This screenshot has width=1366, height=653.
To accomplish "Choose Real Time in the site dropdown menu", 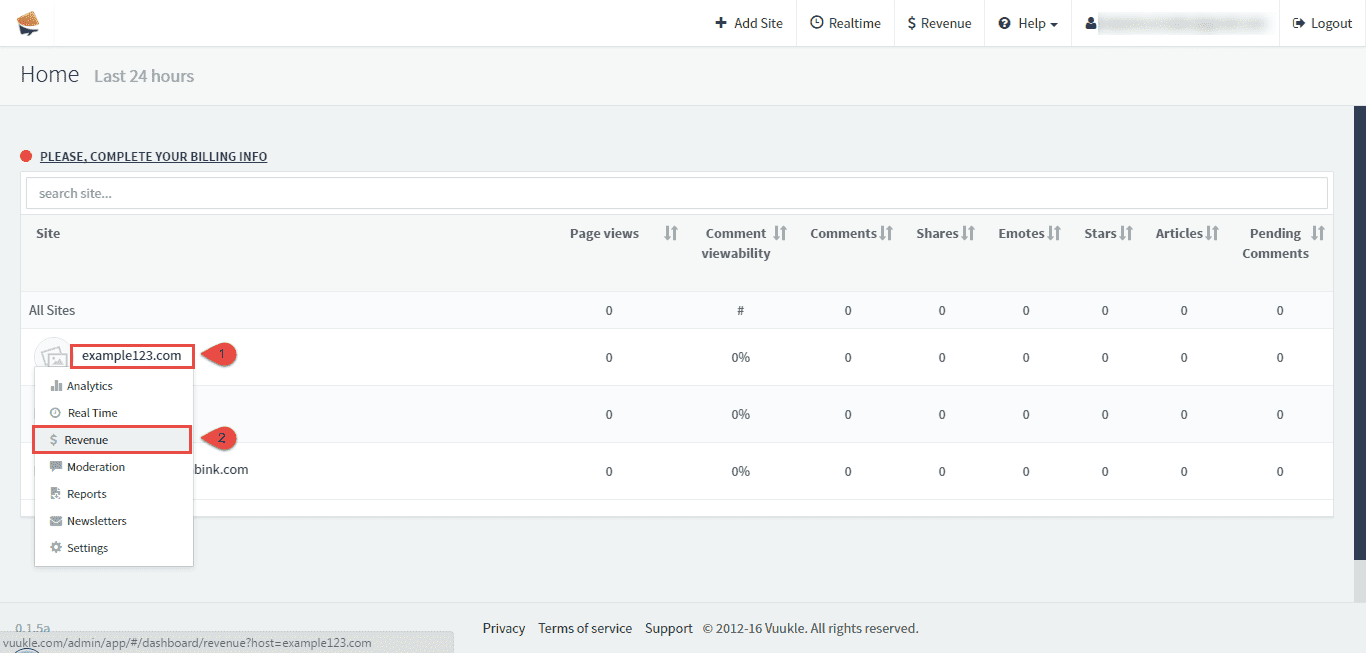I will (x=92, y=413).
